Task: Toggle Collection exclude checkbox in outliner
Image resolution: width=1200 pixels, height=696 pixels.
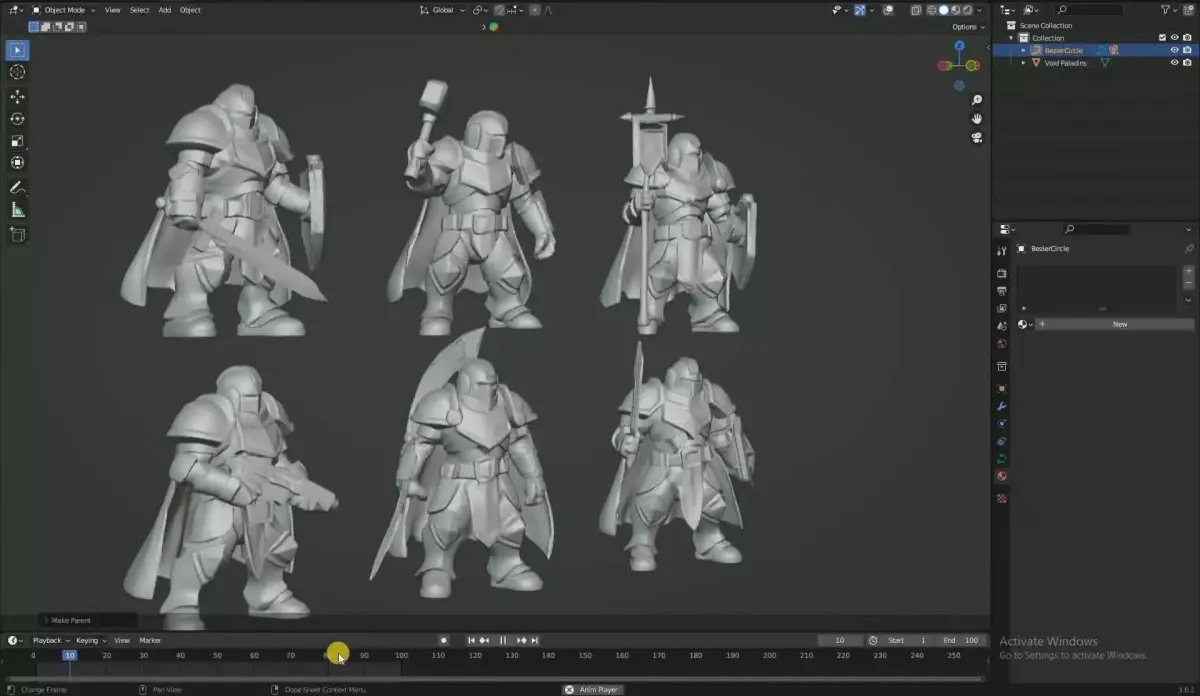Action: coord(1162,38)
